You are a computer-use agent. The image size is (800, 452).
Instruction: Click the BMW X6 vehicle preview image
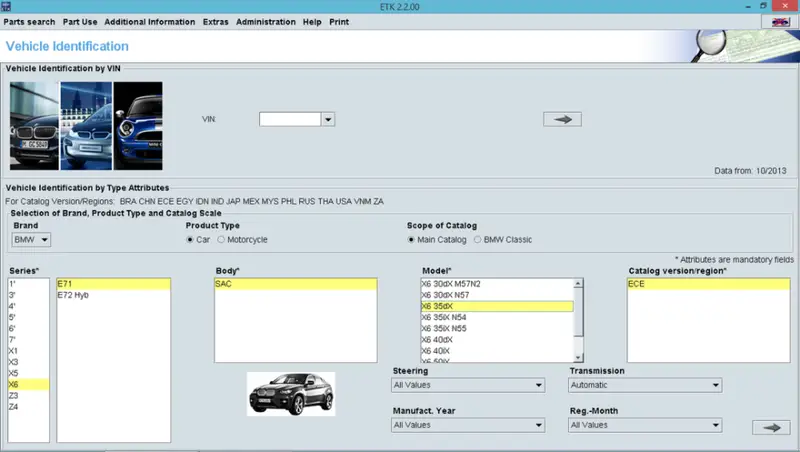pyautogui.click(x=291, y=394)
